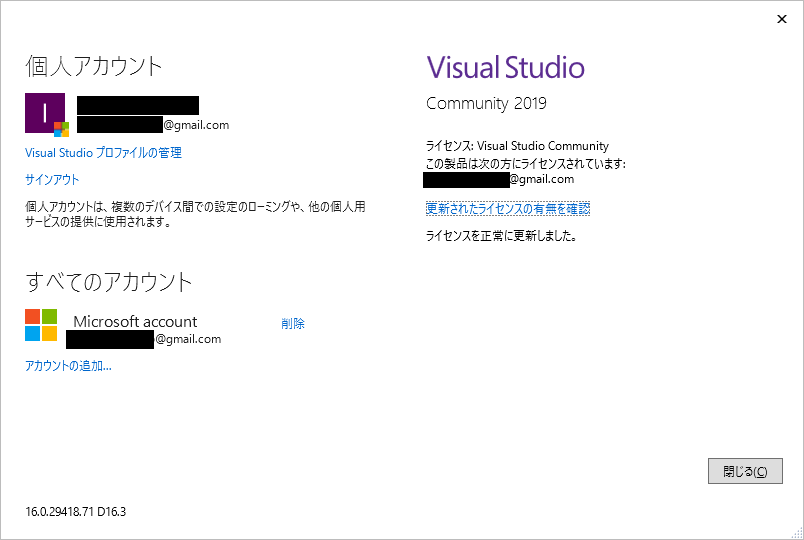The width and height of the screenshot is (804, 540).
Task: Click the この製品は次の方にライセンスされています text
Action: coord(526,164)
